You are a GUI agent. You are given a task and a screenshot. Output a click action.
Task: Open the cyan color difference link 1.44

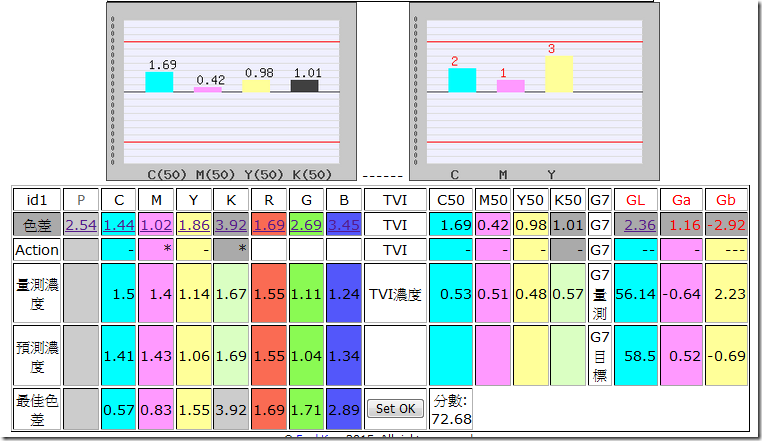[x=118, y=225]
